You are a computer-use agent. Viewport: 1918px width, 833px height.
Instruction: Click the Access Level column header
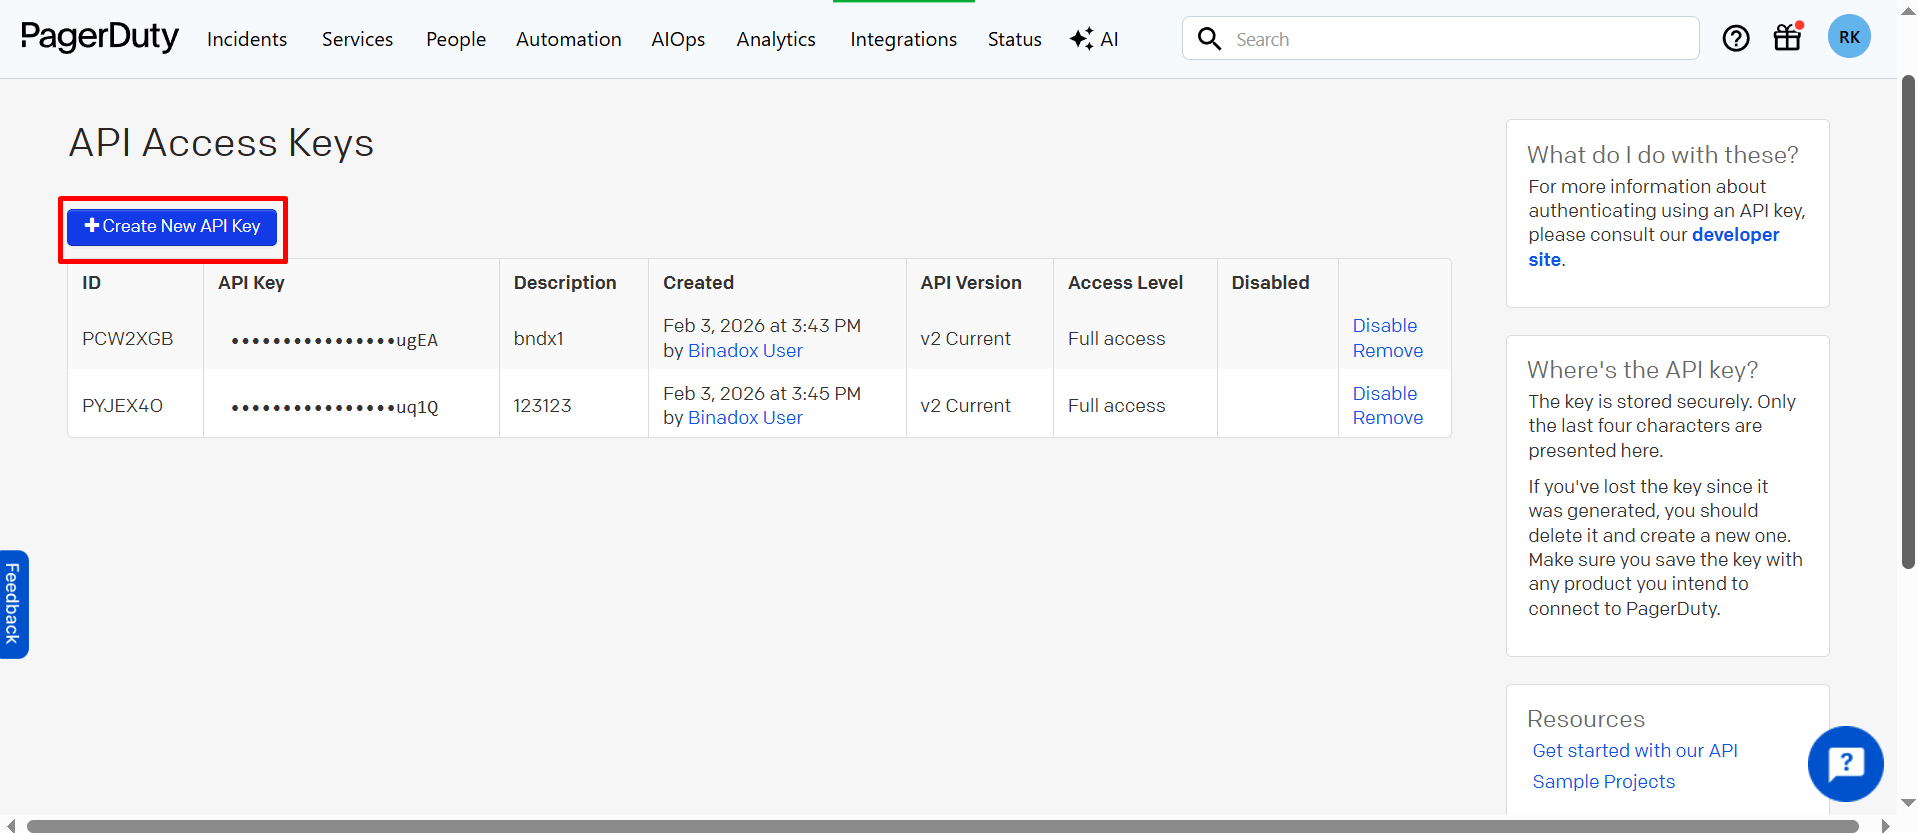(x=1125, y=283)
